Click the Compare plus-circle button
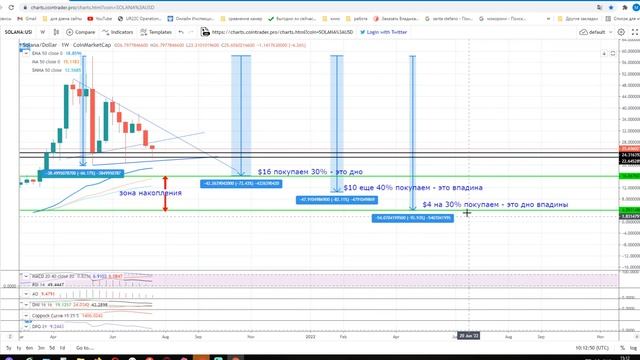The image size is (640, 360). click(81, 32)
